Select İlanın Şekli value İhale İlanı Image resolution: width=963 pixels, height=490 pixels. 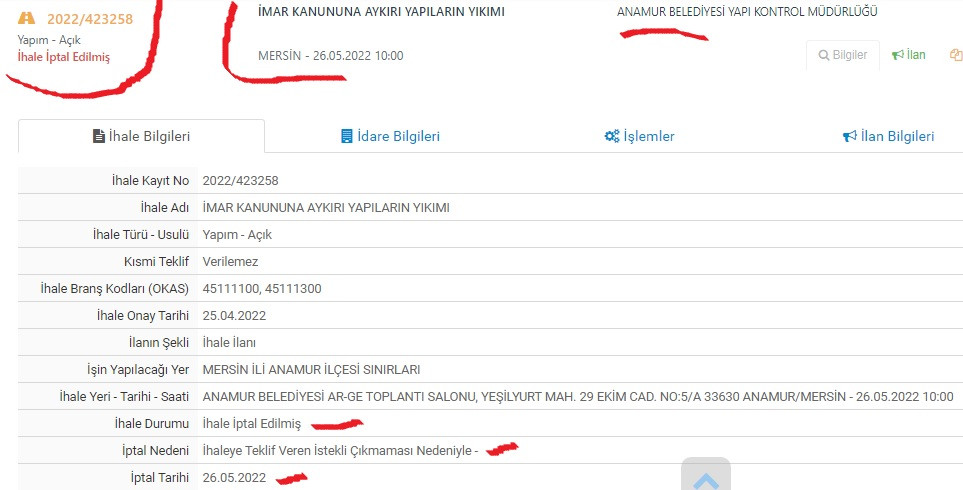tap(229, 343)
